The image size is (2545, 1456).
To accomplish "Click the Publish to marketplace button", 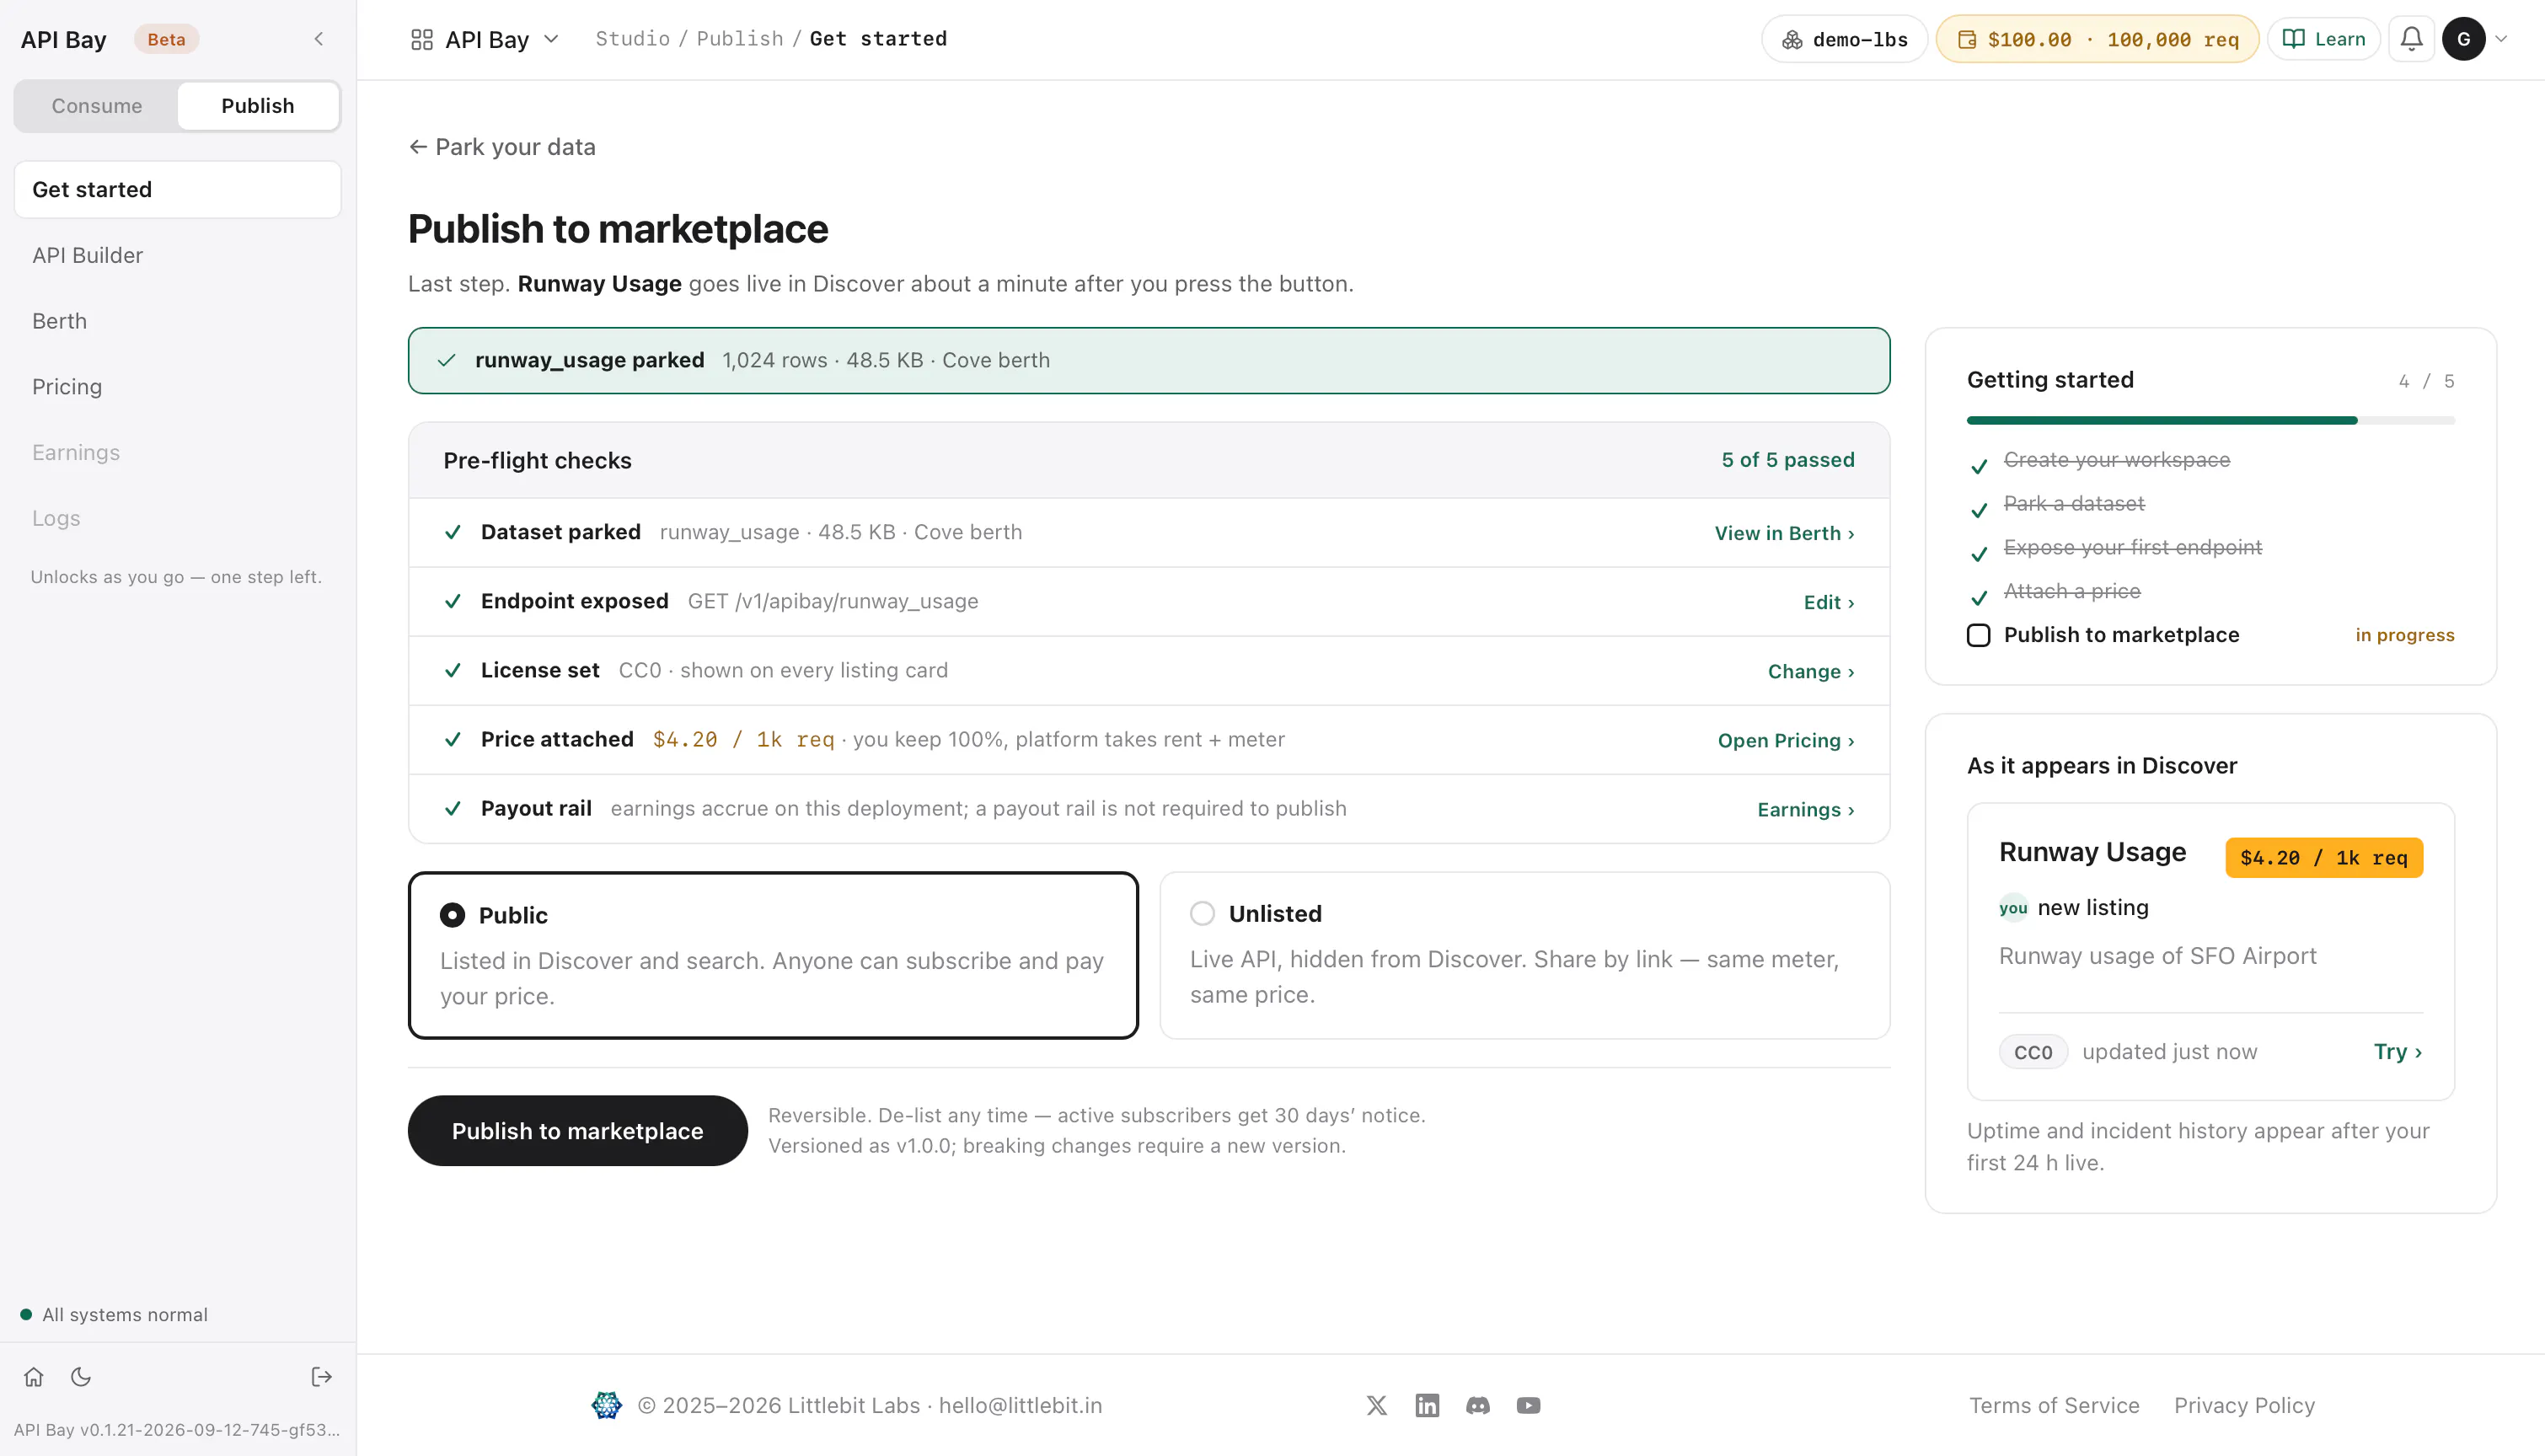I will point(577,1131).
